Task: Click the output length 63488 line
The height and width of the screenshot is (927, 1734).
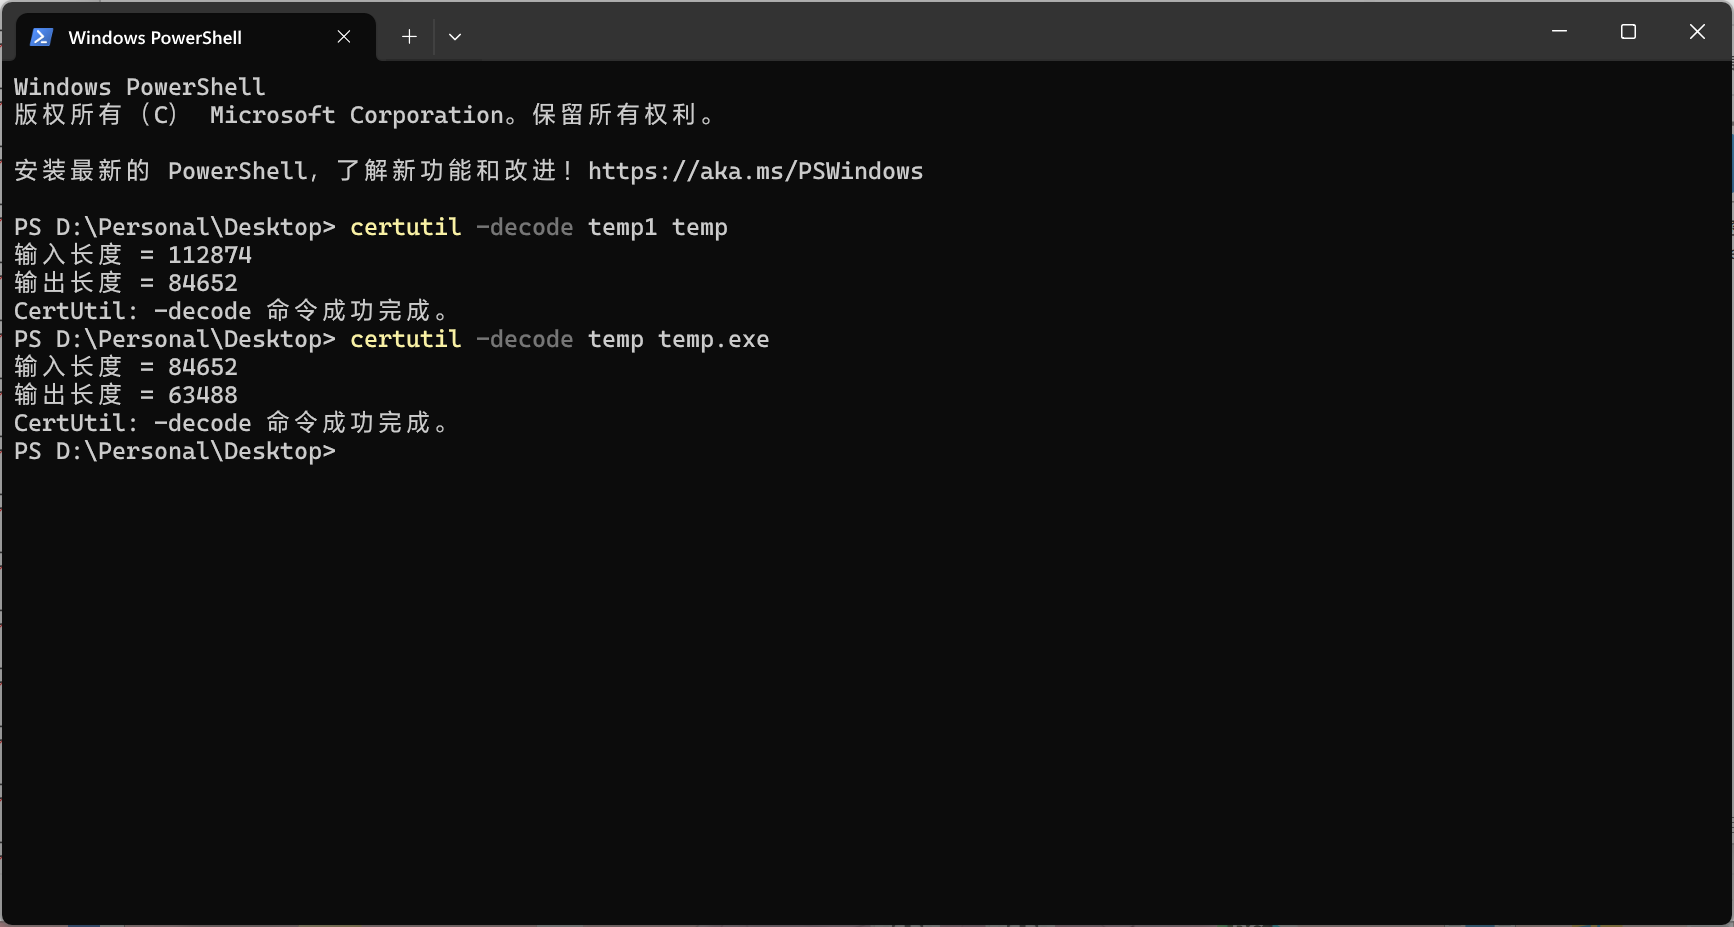Action: pos(126,395)
